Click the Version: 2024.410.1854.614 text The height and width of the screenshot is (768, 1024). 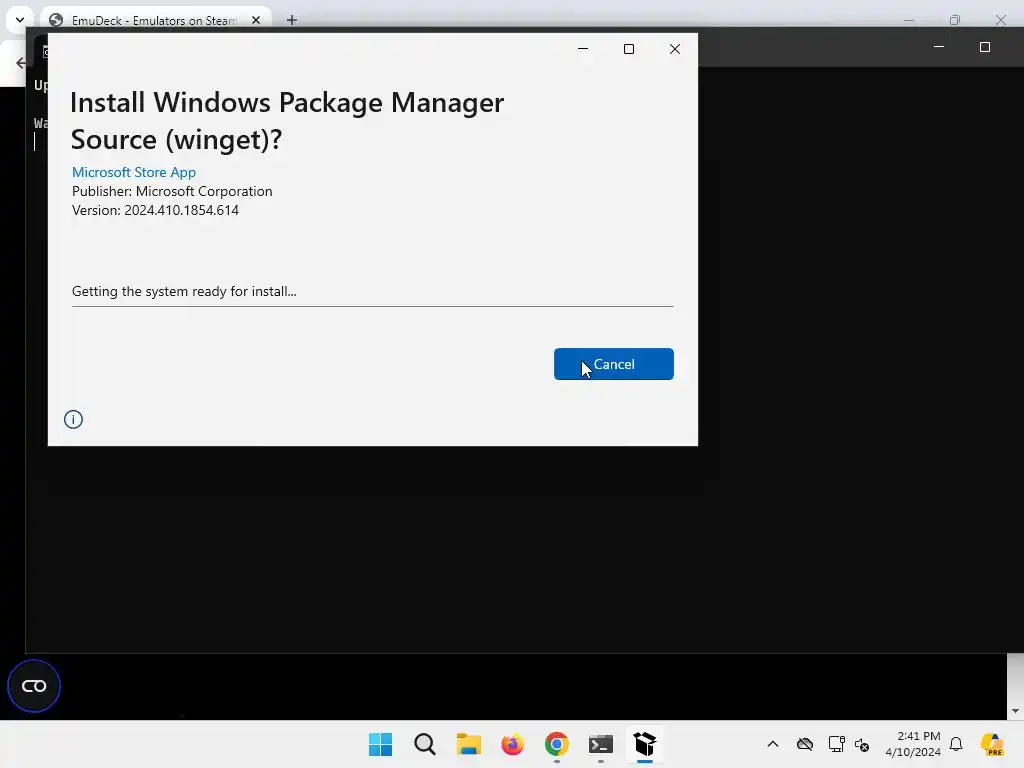click(x=155, y=210)
